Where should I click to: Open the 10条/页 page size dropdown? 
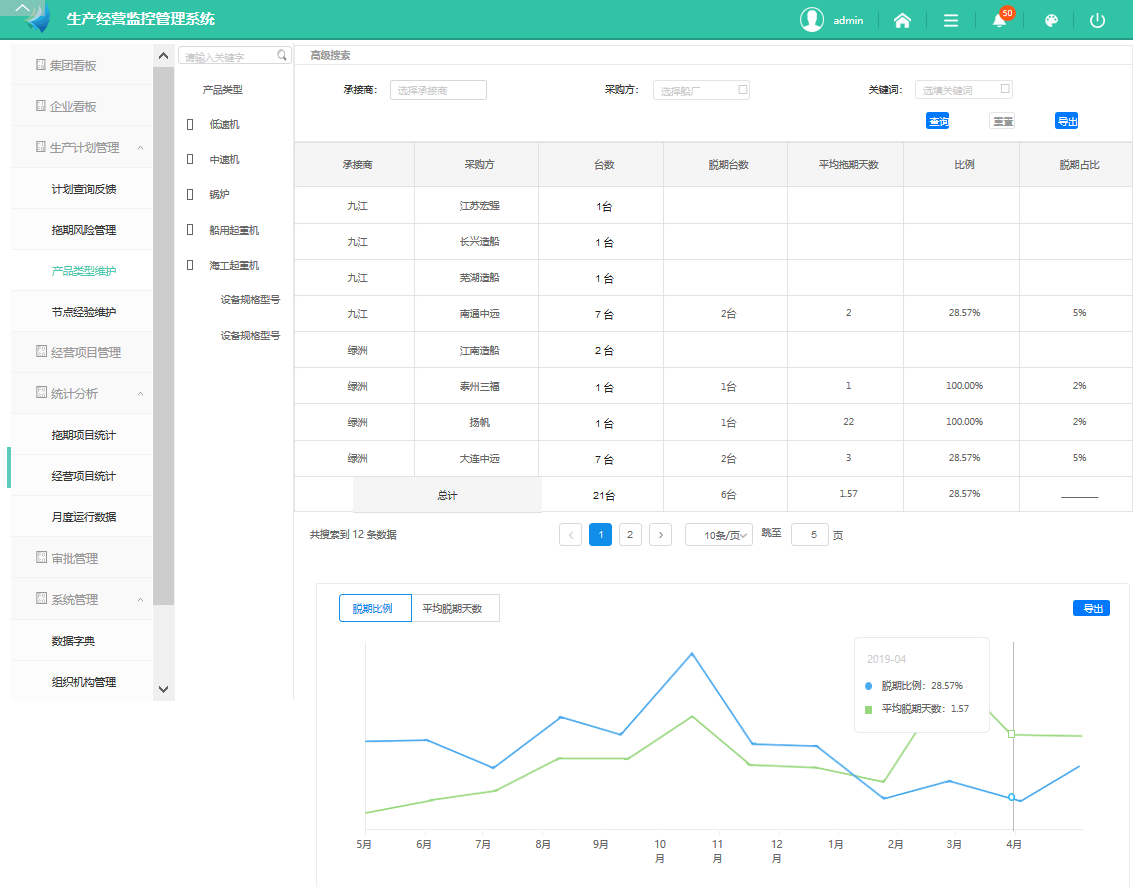click(718, 535)
